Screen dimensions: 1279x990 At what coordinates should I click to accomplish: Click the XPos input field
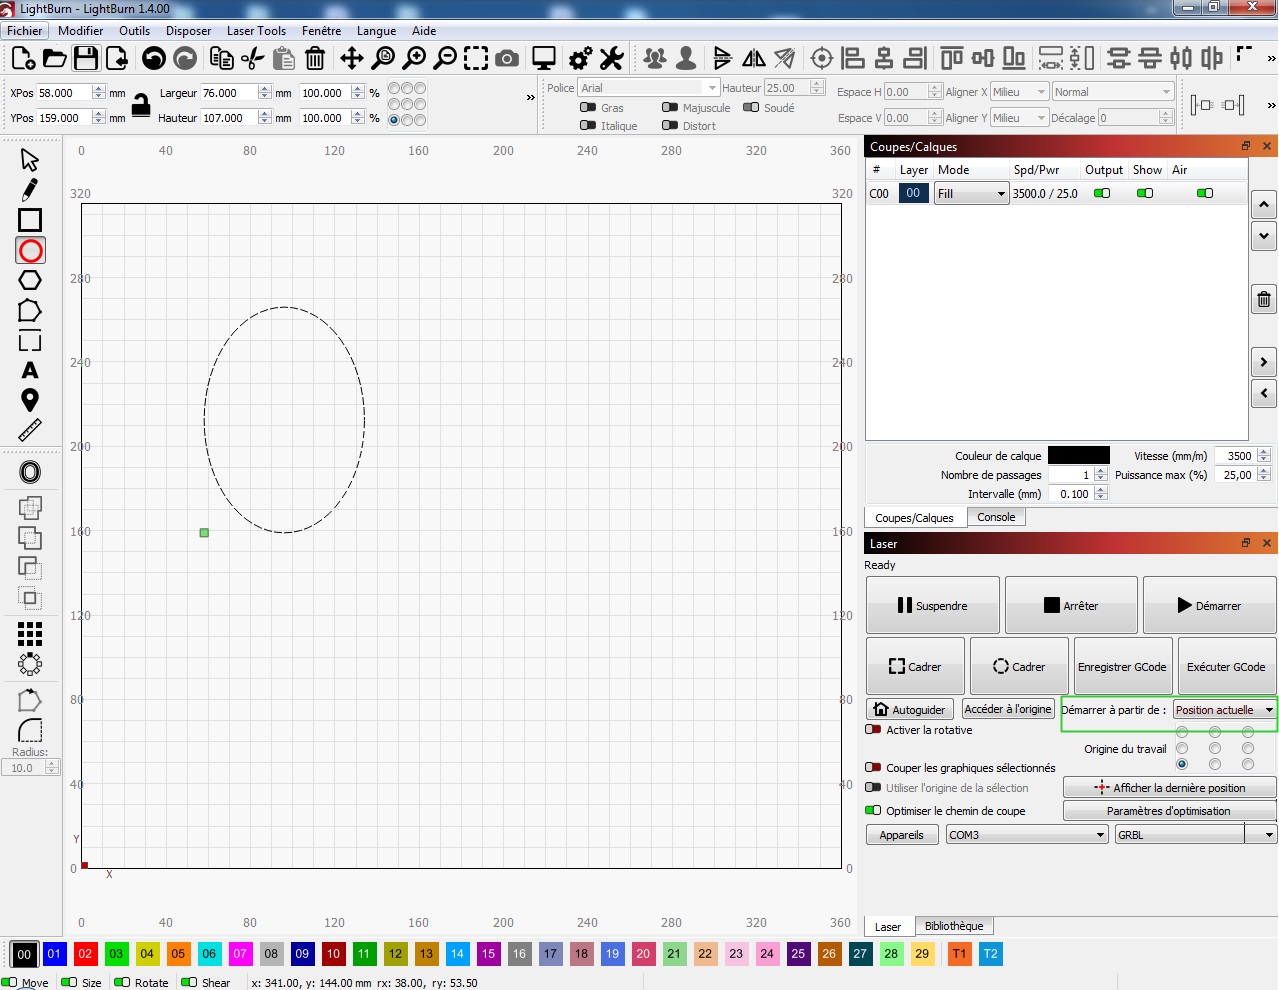point(64,93)
